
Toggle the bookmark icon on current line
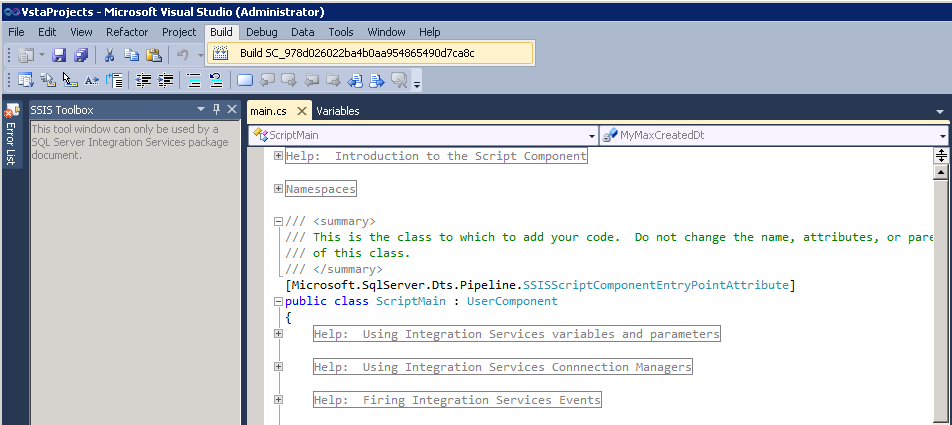(x=245, y=81)
